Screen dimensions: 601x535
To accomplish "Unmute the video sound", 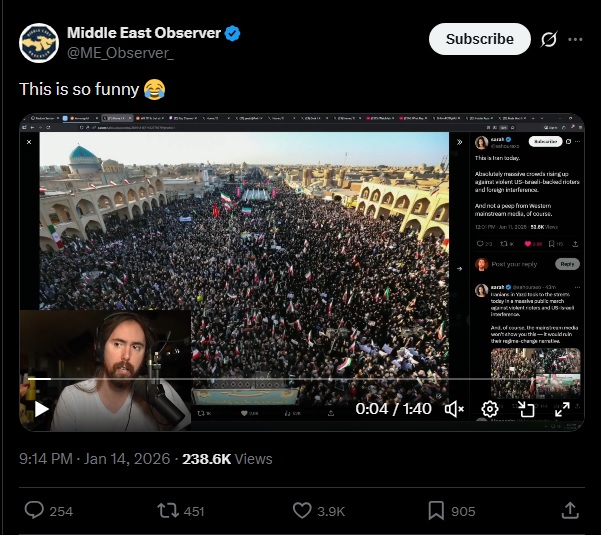I will (454, 409).
